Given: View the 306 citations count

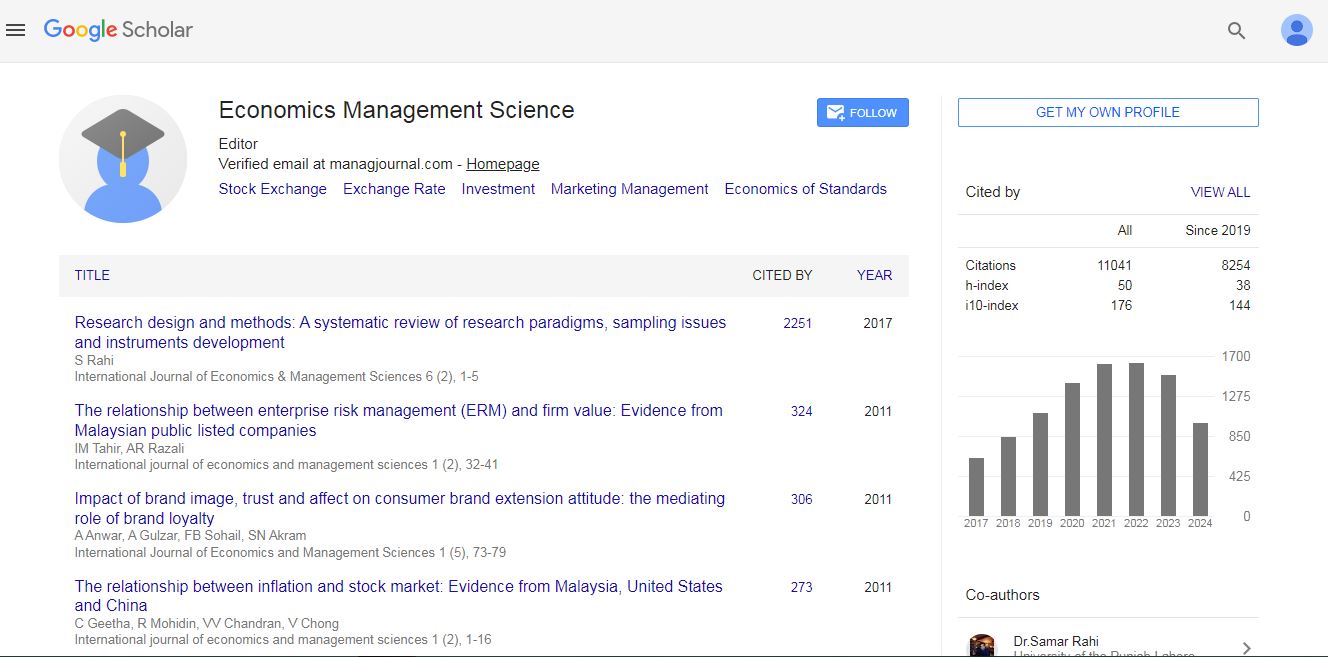Looking at the screenshot, I should (801, 499).
